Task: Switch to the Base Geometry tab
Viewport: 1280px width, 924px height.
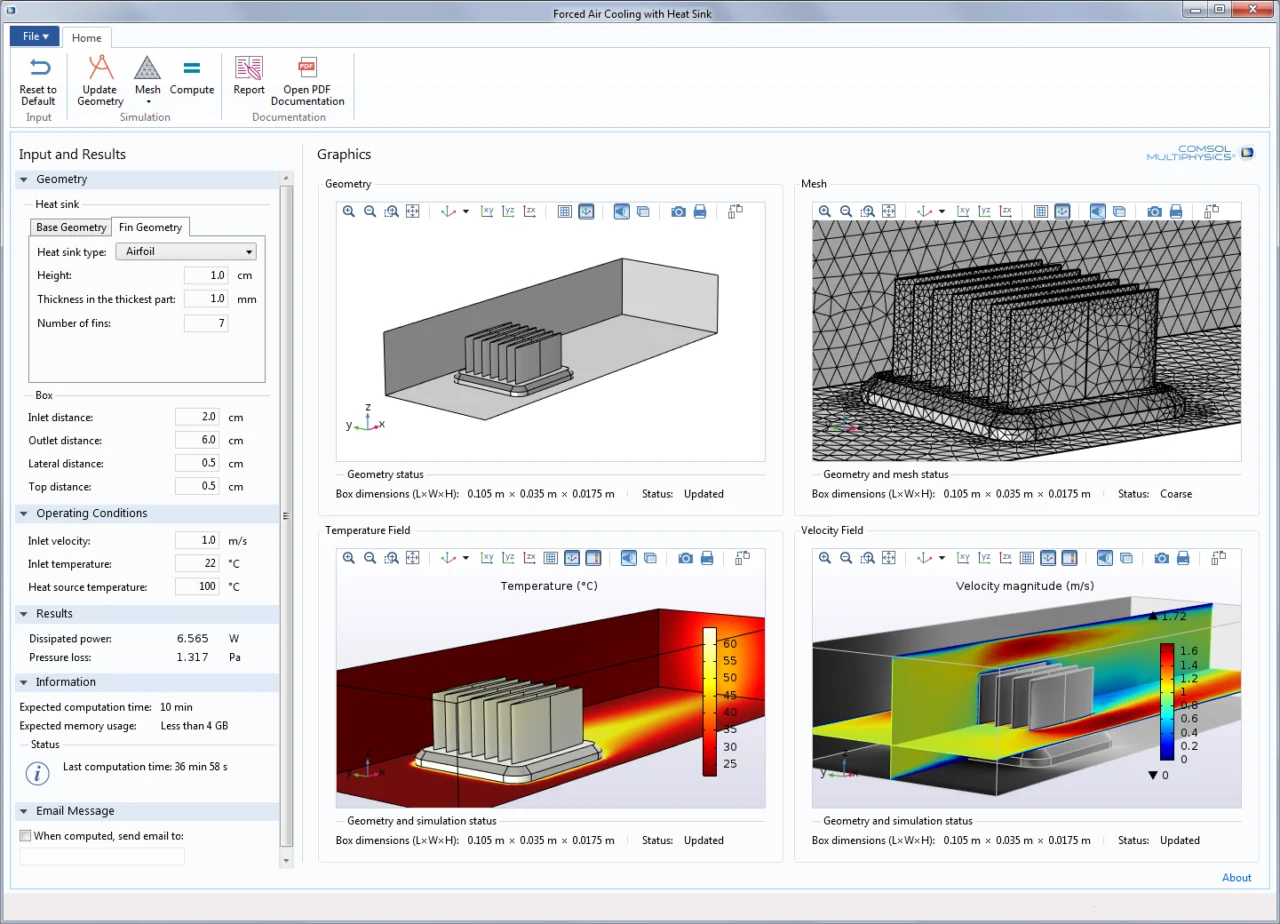Action: tap(71, 227)
